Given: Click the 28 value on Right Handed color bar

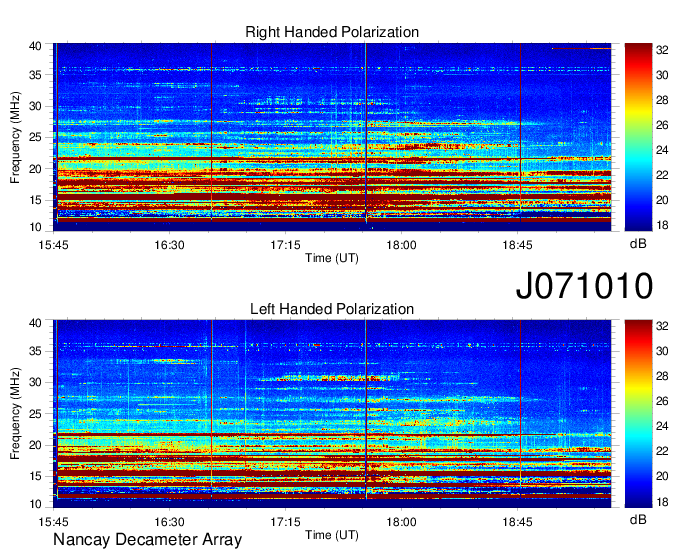Looking at the screenshot, I should click(x=662, y=100).
